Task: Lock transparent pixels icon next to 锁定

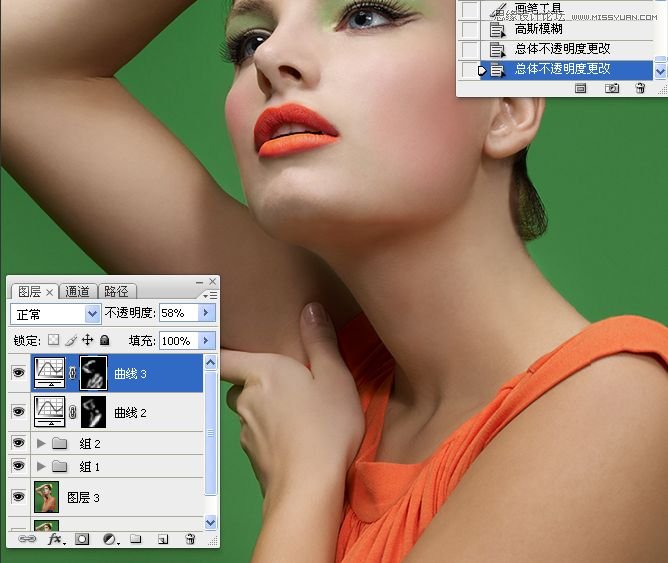Action: point(53,340)
